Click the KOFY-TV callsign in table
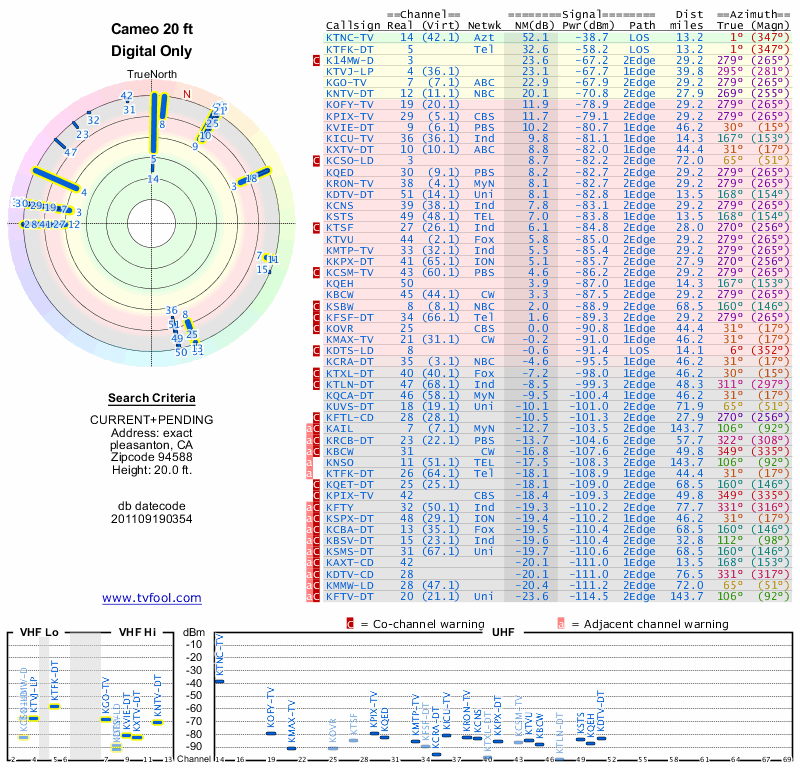Image resolution: width=800 pixels, height=768 pixels. click(350, 105)
